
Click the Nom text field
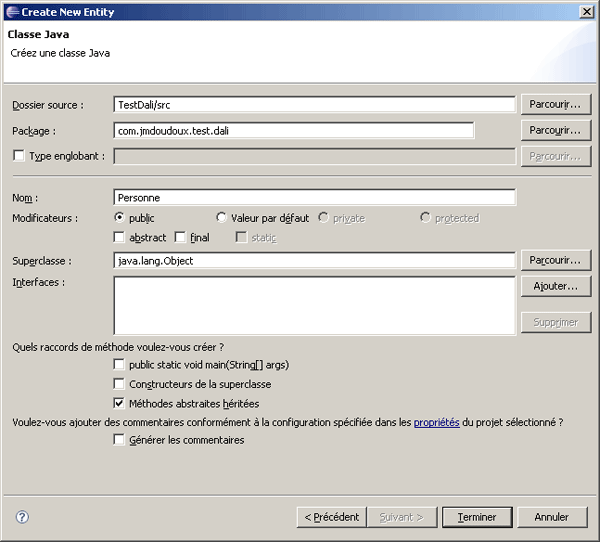tap(314, 198)
